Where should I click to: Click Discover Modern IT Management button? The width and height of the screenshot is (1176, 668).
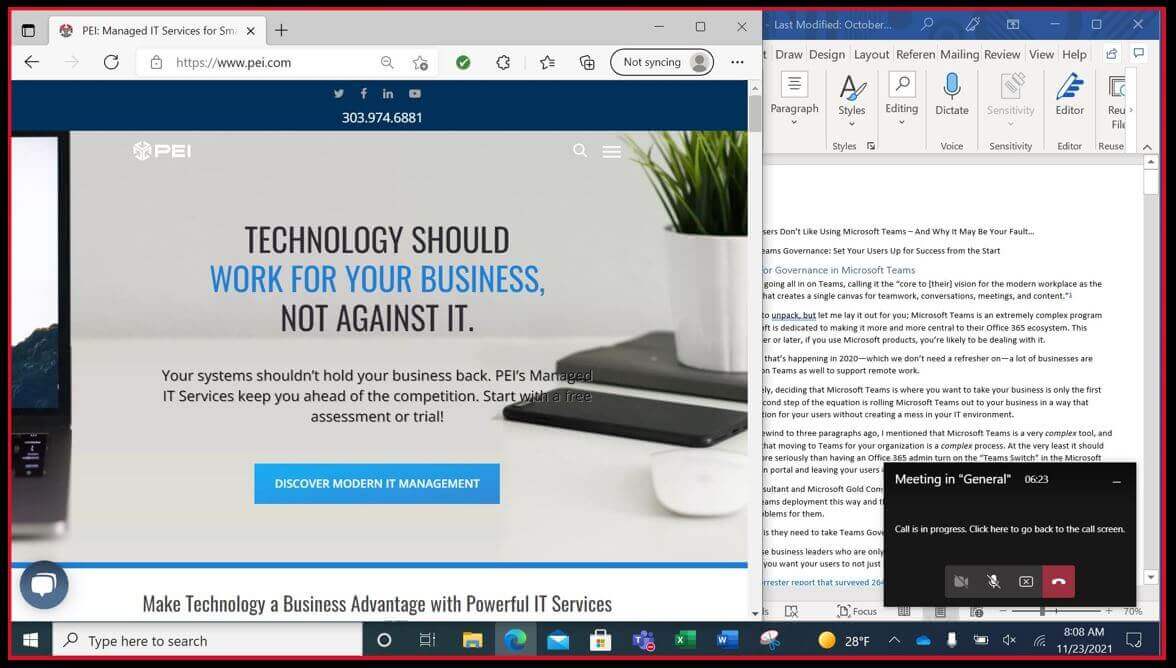point(376,484)
